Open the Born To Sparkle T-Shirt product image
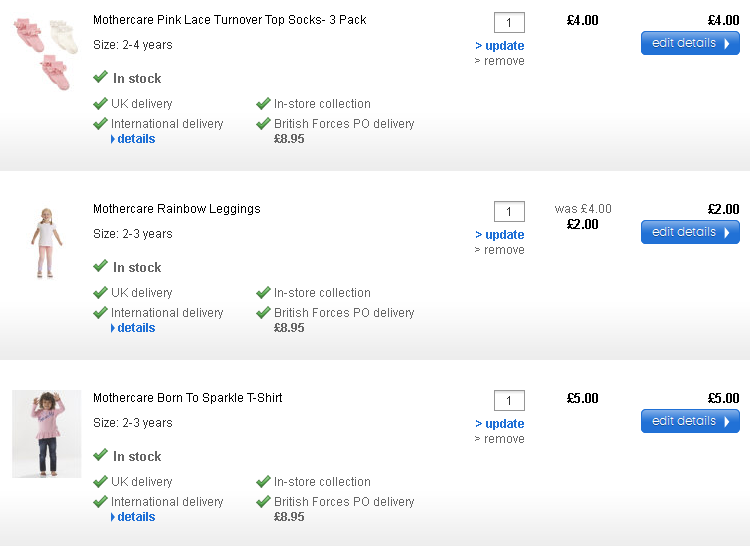This screenshot has width=750, height=546. [46, 434]
